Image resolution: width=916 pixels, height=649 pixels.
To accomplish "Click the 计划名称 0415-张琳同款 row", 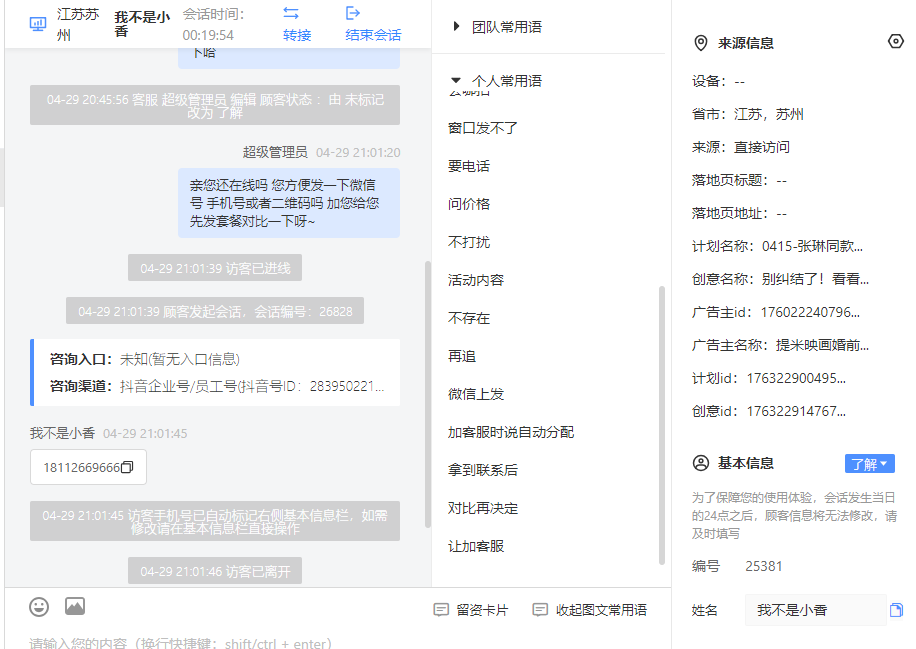I will tap(778, 246).
